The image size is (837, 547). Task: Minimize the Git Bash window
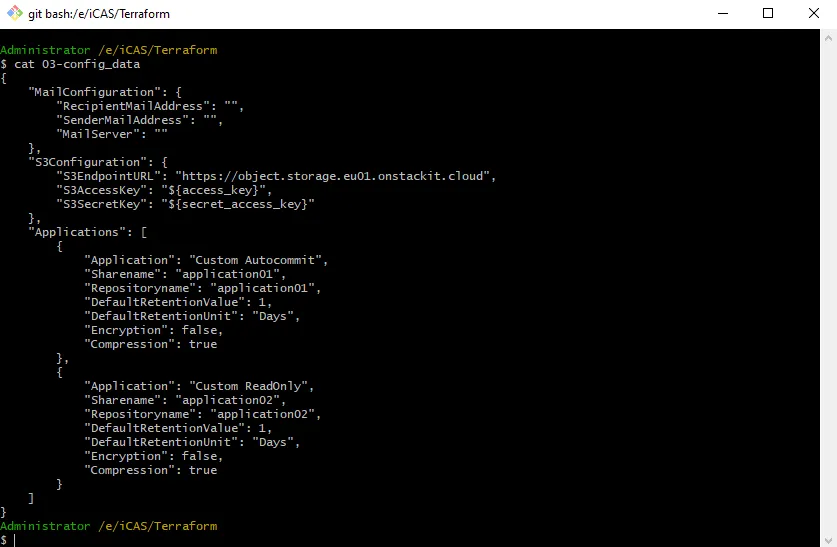click(x=720, y=14)
